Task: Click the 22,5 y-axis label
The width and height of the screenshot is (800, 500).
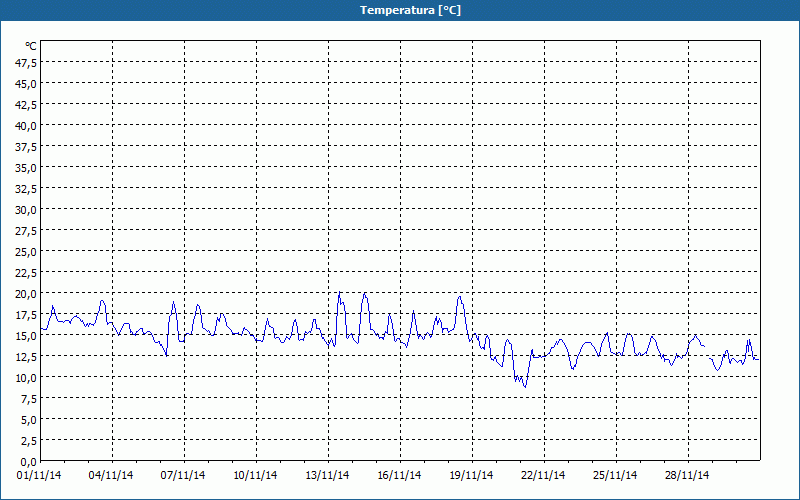Action: (x=27, y=273)
